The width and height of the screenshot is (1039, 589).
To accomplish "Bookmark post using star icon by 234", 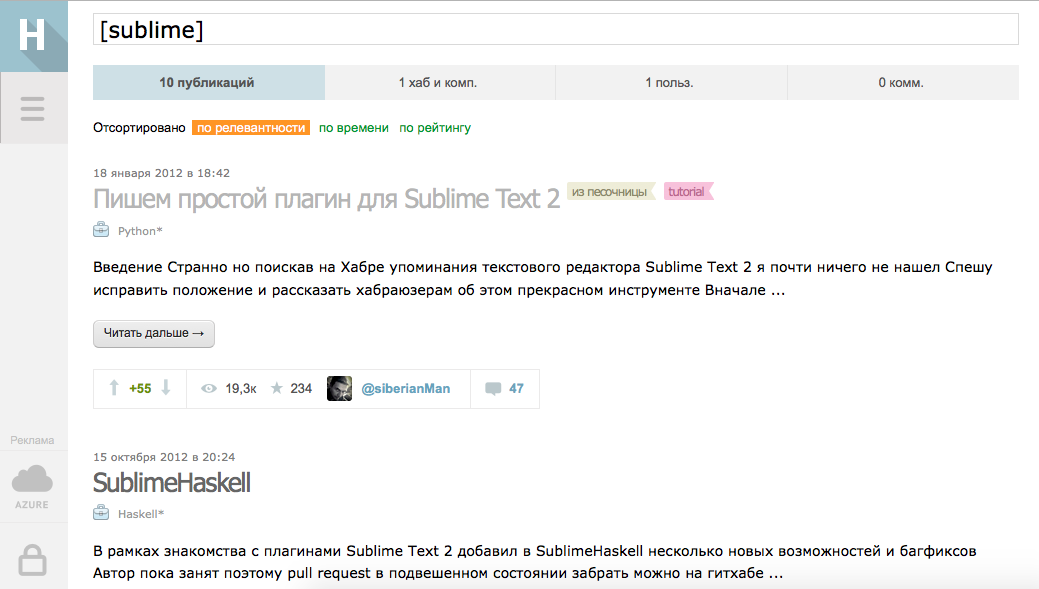I will (277, 388).
